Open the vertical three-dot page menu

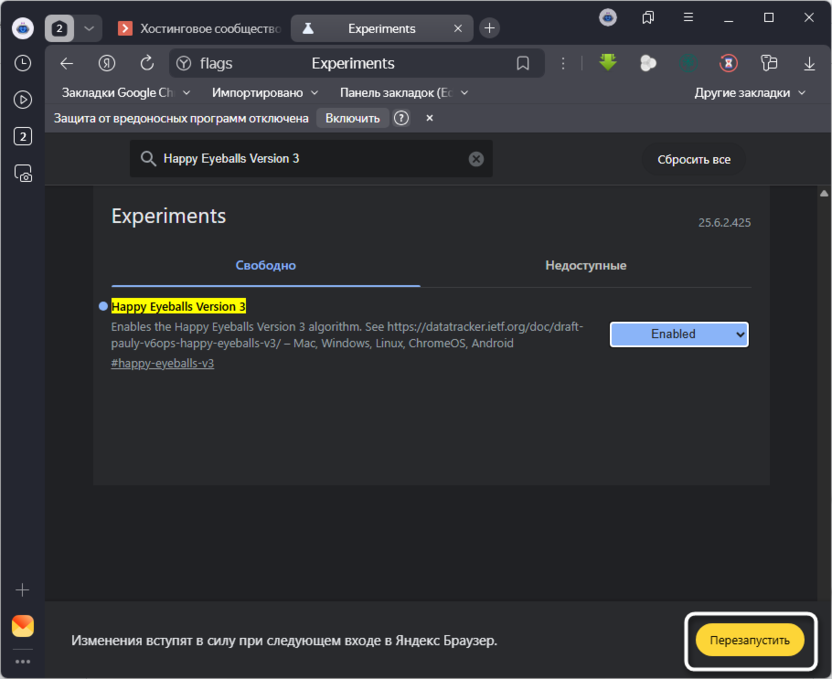click(563, 64)
